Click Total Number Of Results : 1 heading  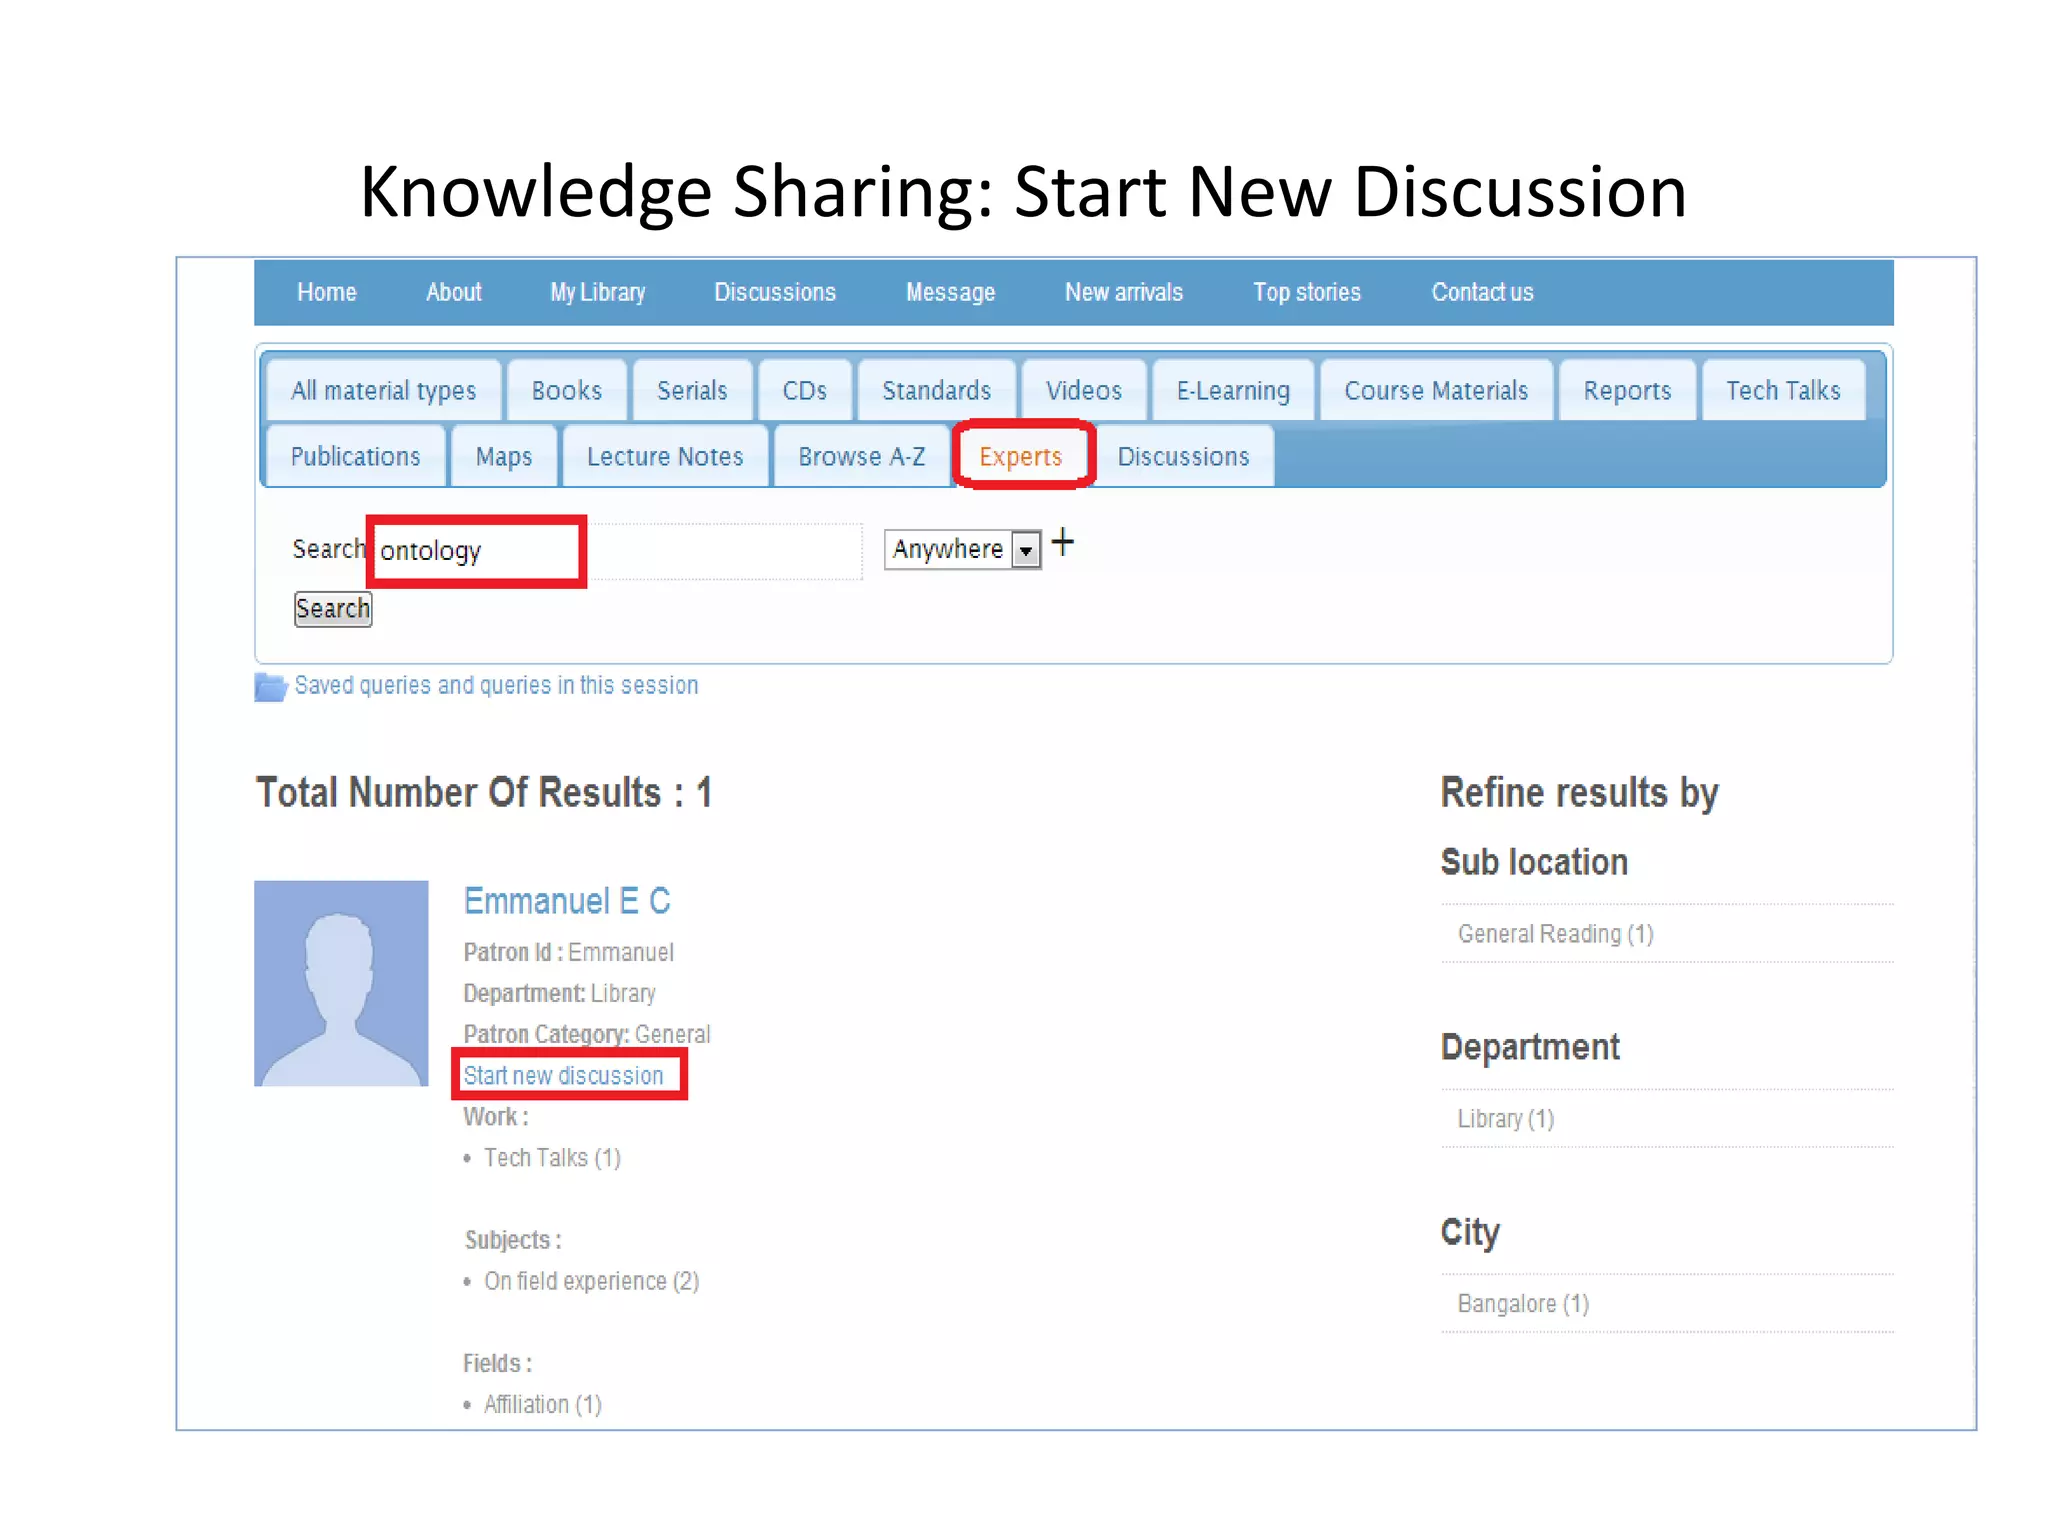coord(484,793)
